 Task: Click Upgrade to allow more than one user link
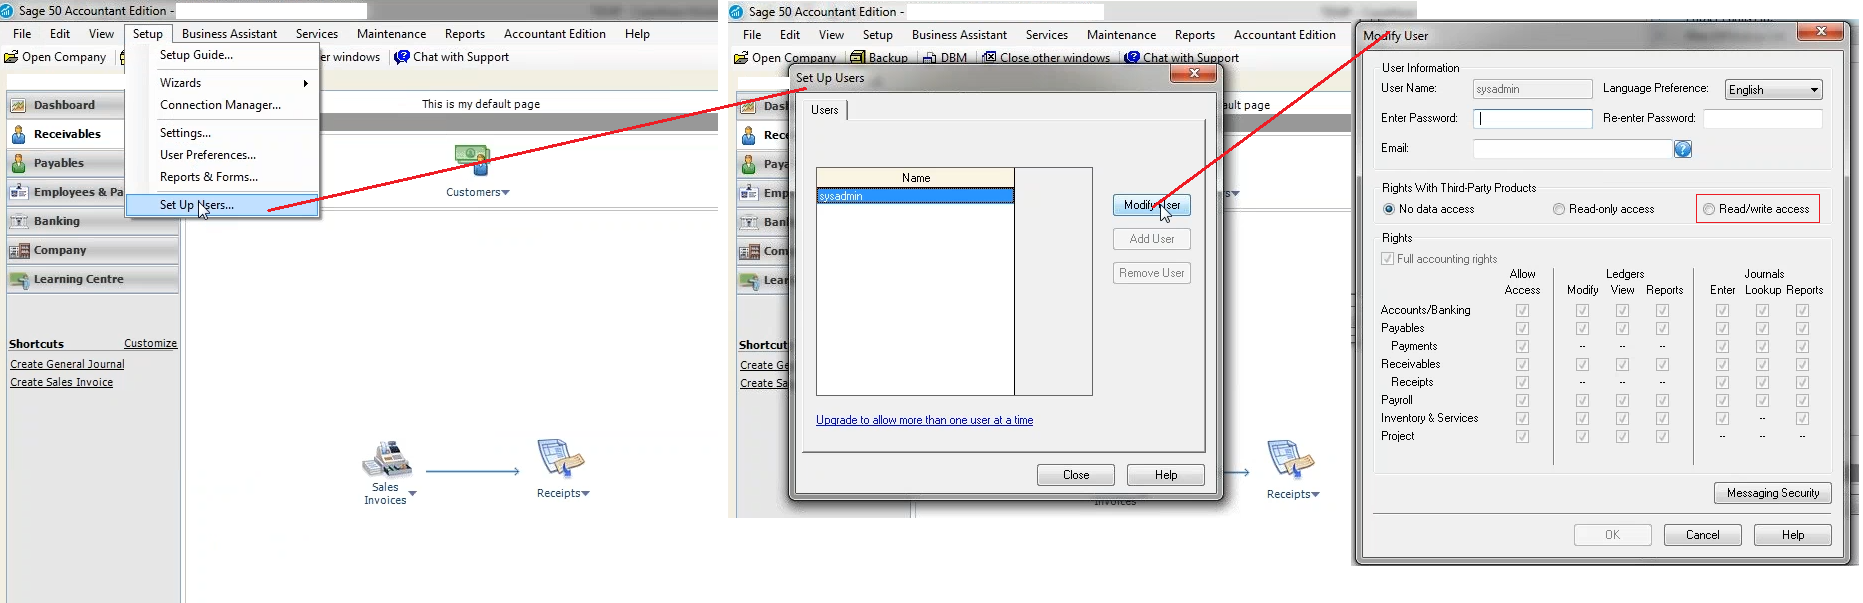[924, 420]
